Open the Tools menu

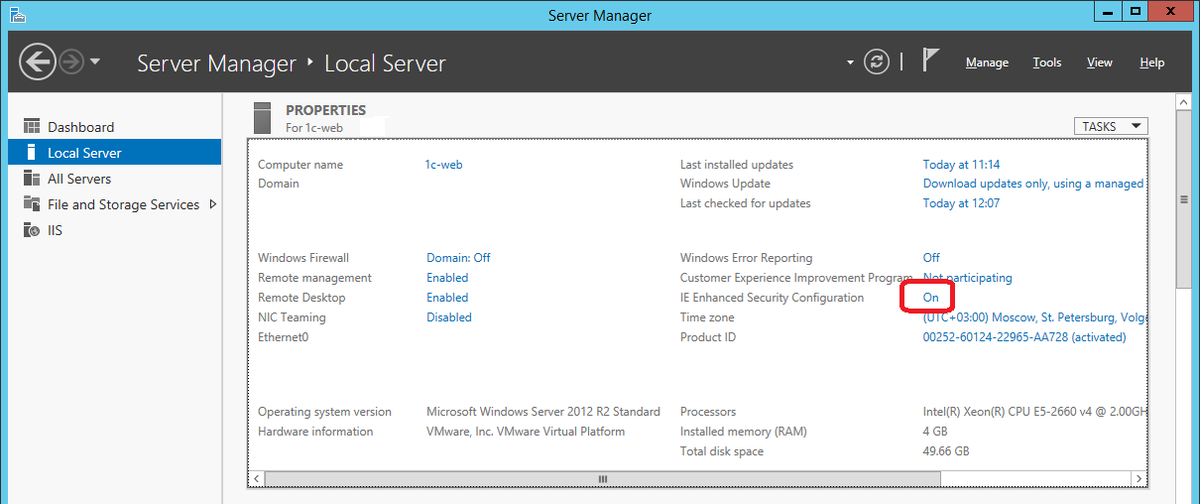coord(1047,62)
